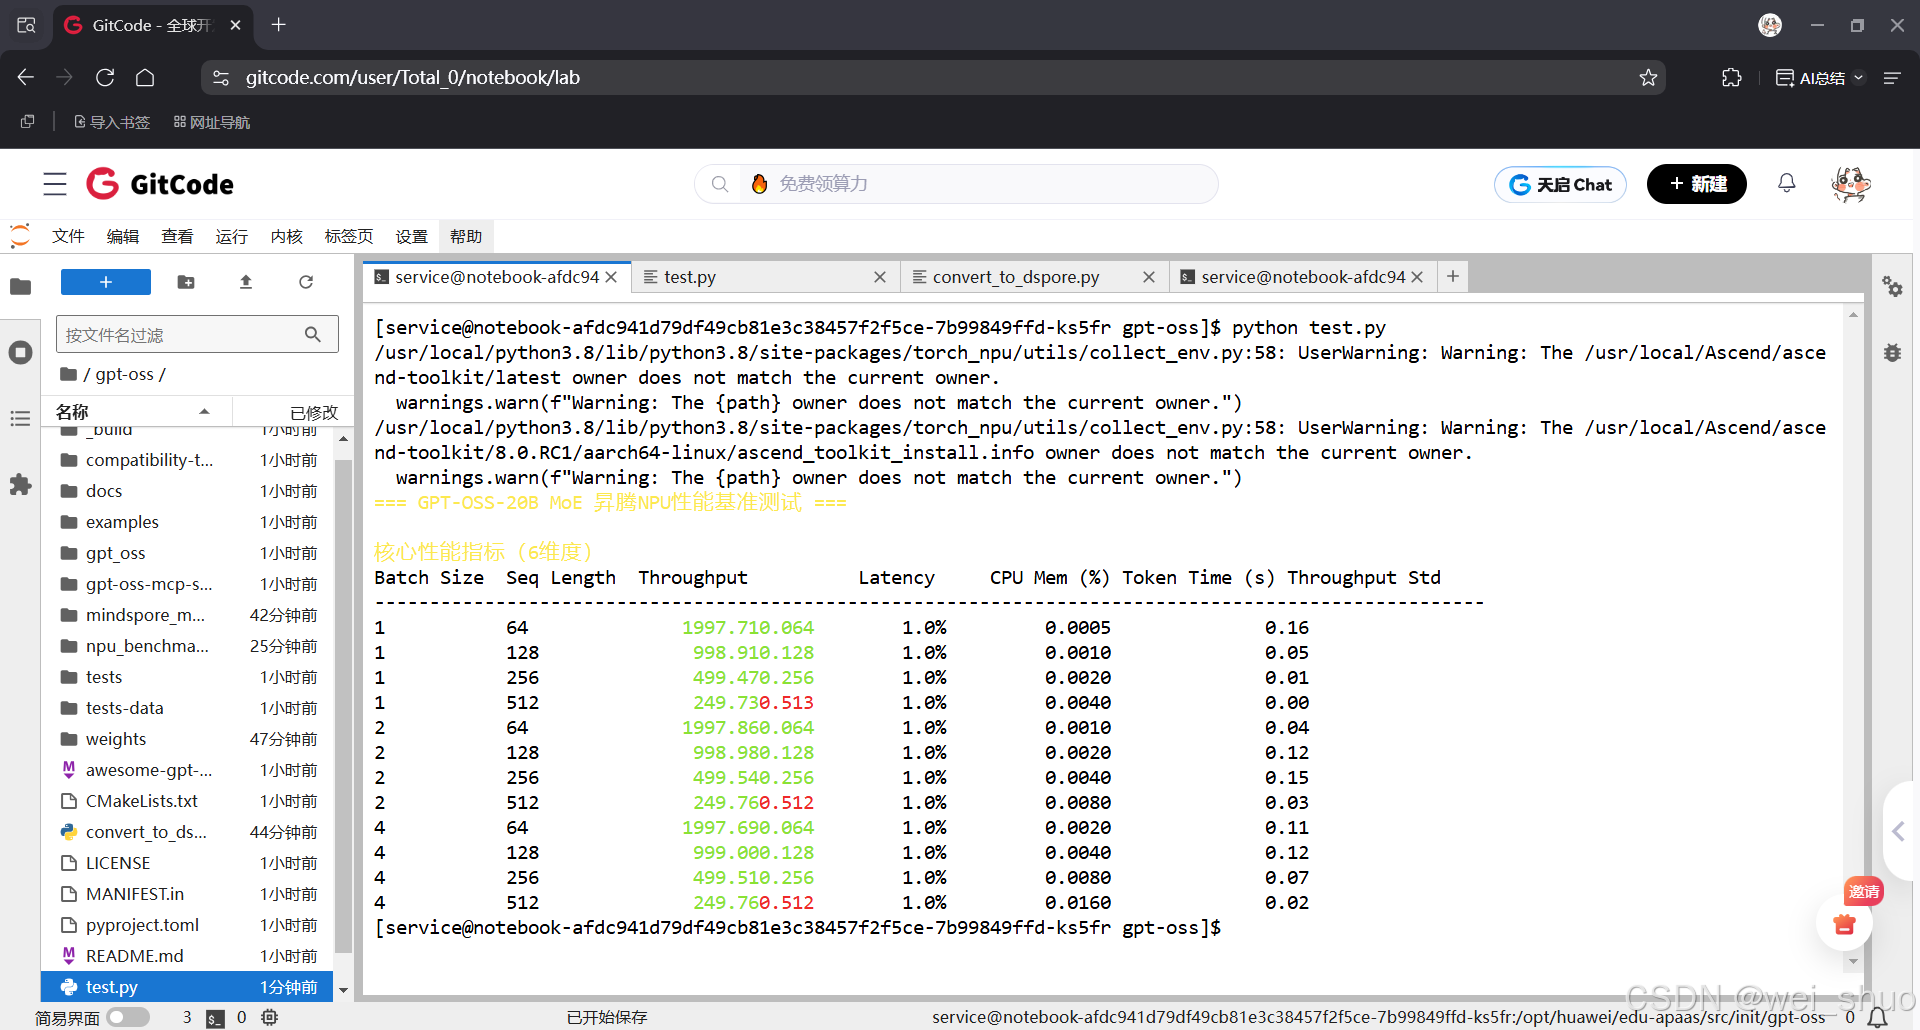Viewport: 1920px width, 1030px height.
Task: Refresh the file list
Action: point(306,282)
